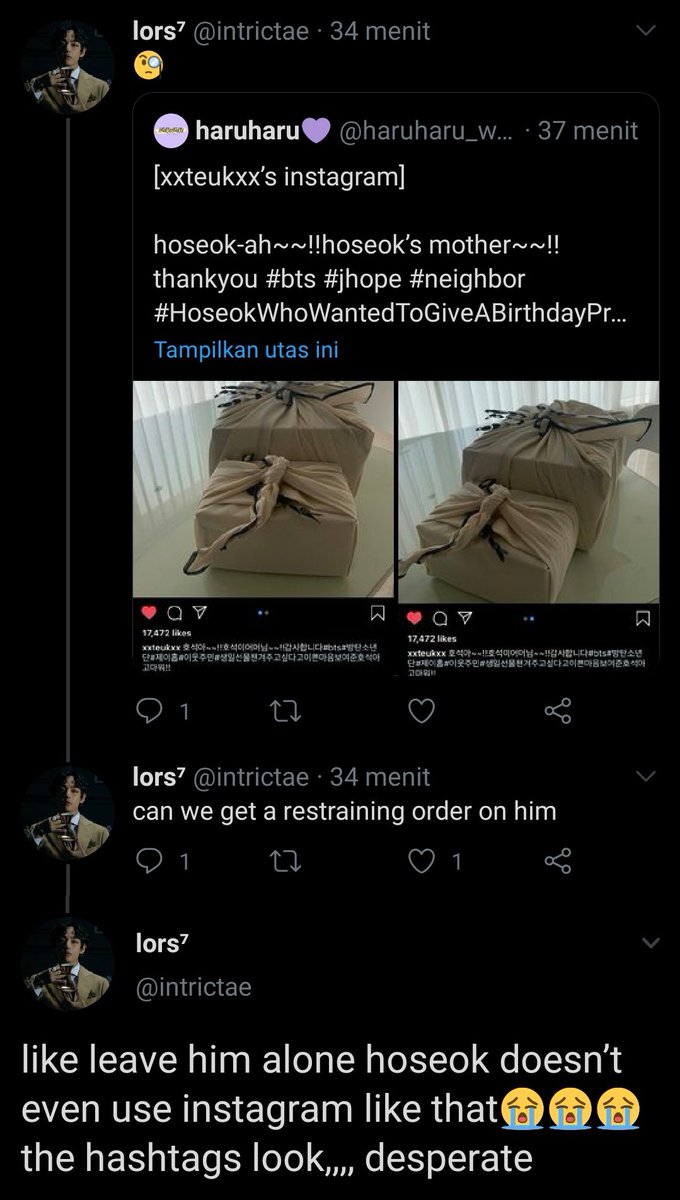Share the restraining order tweet
Image resolution: width=680 pixels, height=1200 pixels.
coord(557,860)
